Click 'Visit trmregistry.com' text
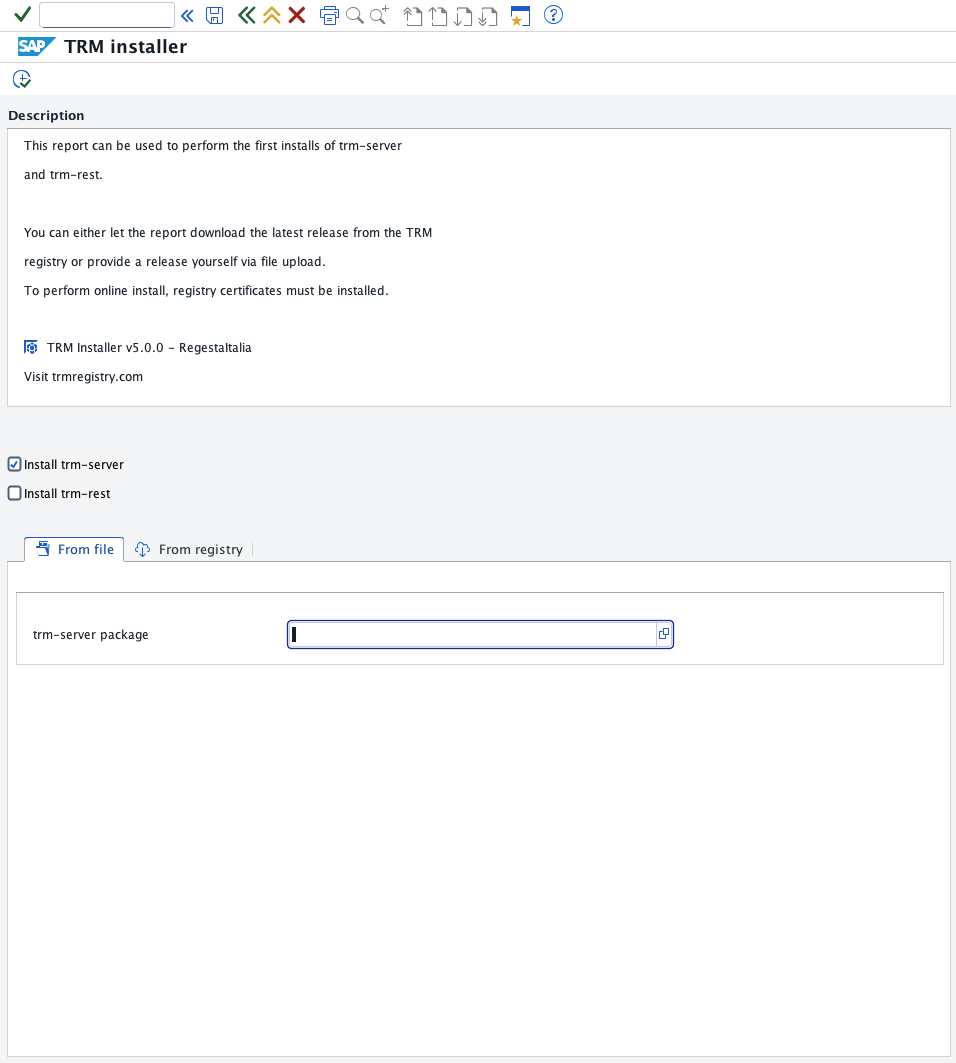 (83, 376)
